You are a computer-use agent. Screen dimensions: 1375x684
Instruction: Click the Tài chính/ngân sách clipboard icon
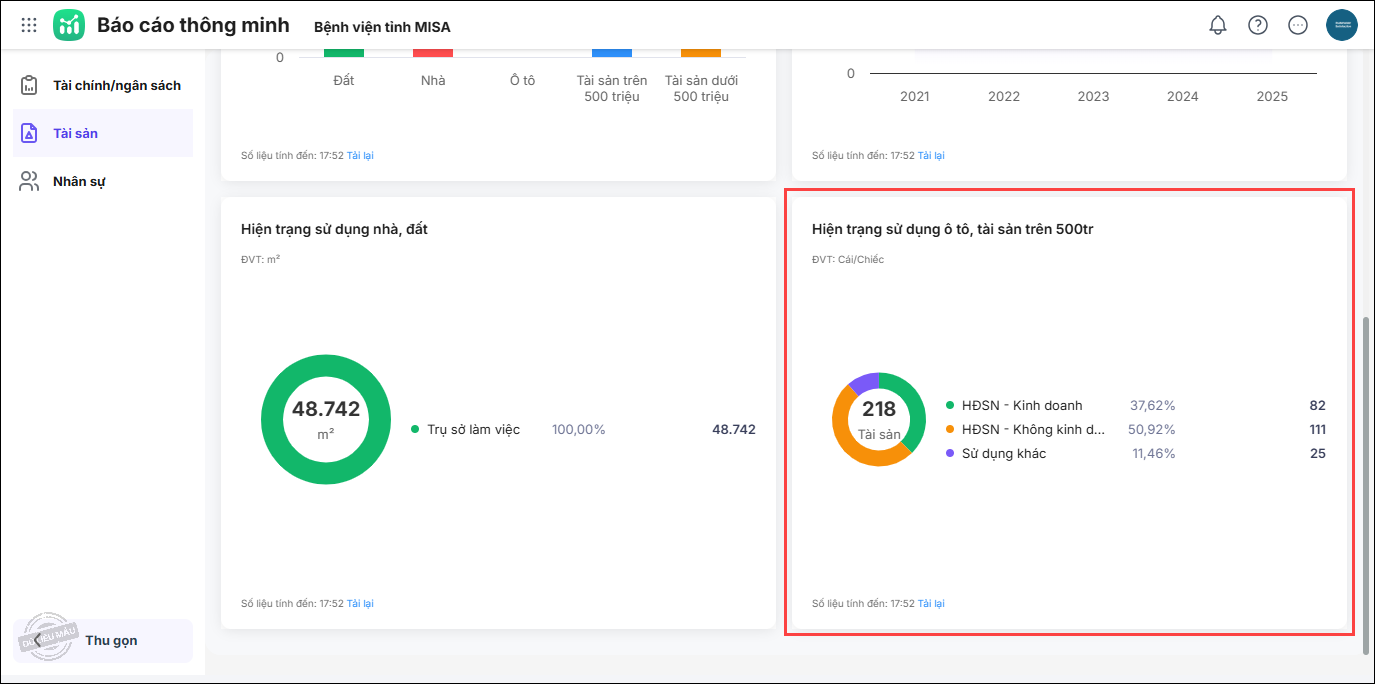(x=29, y=85)
